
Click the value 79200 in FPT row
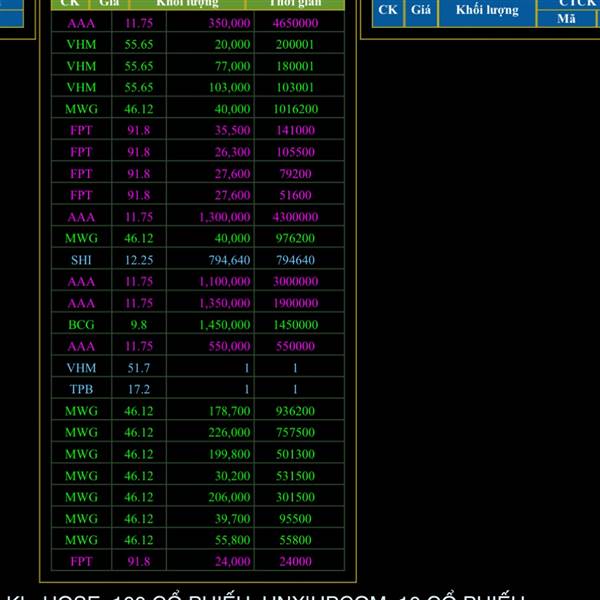295,174
